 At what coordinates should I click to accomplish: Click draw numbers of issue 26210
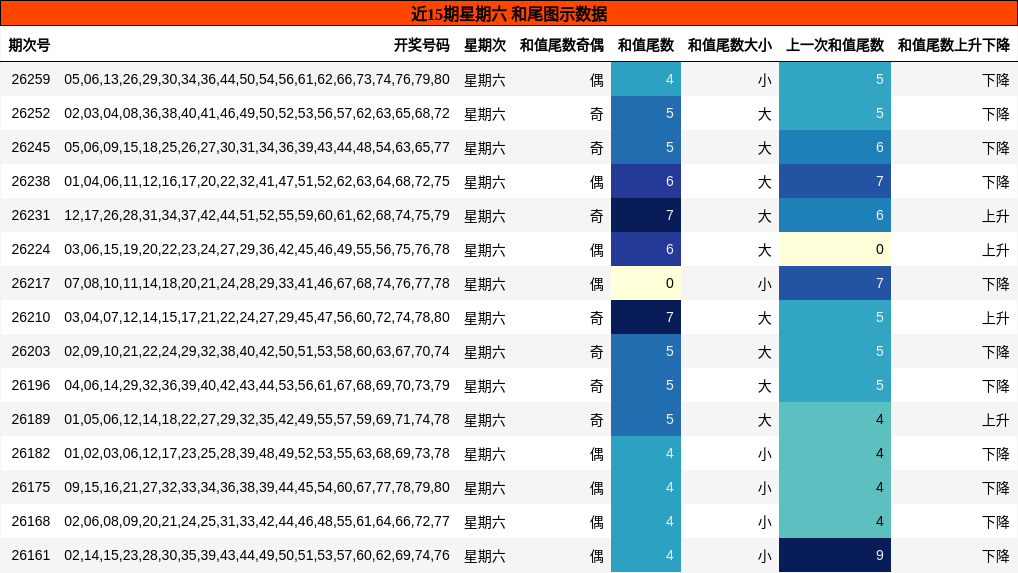click(256, 317)
